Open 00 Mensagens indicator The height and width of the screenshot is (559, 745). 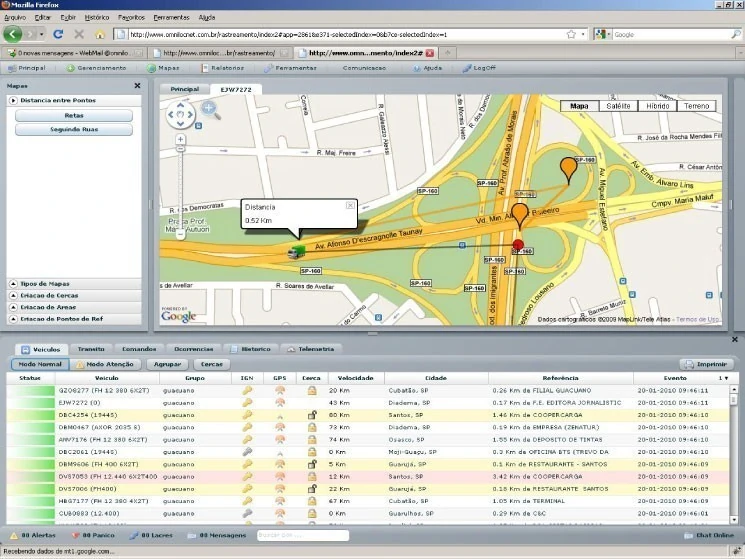click(x=217, y=535)
